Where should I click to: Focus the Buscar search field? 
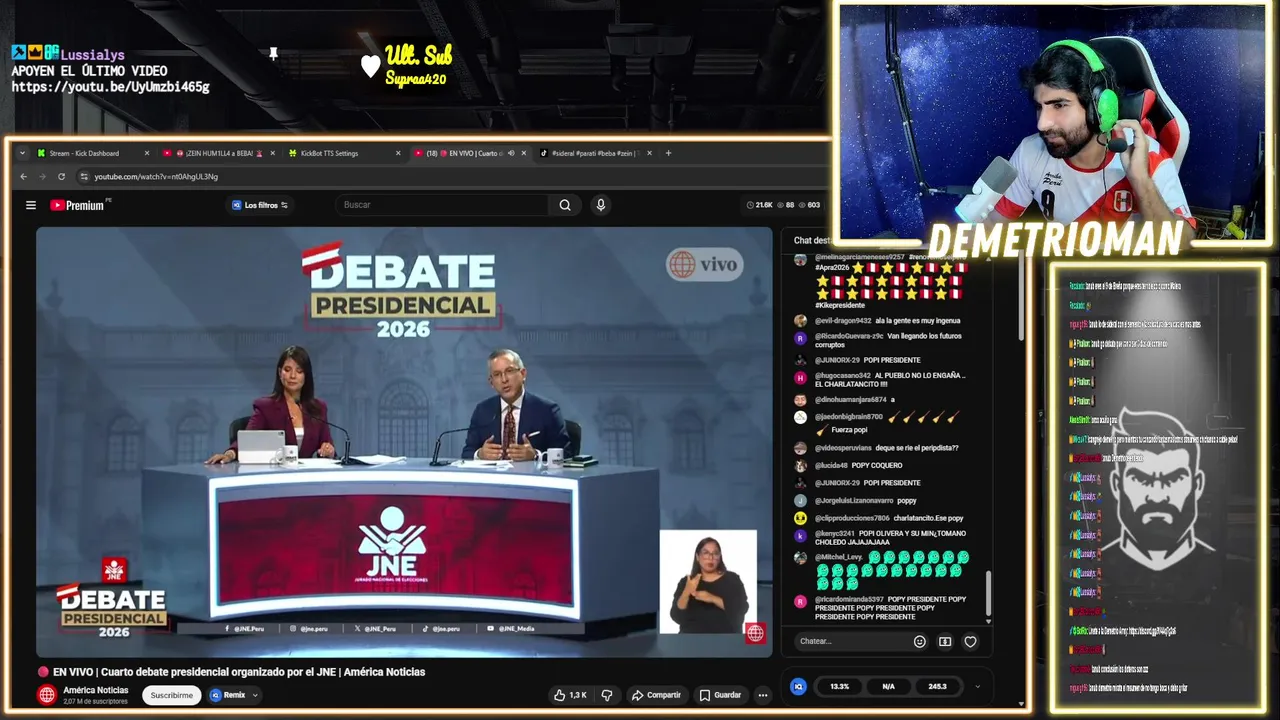pyautogui.click(x=442, y=205)
